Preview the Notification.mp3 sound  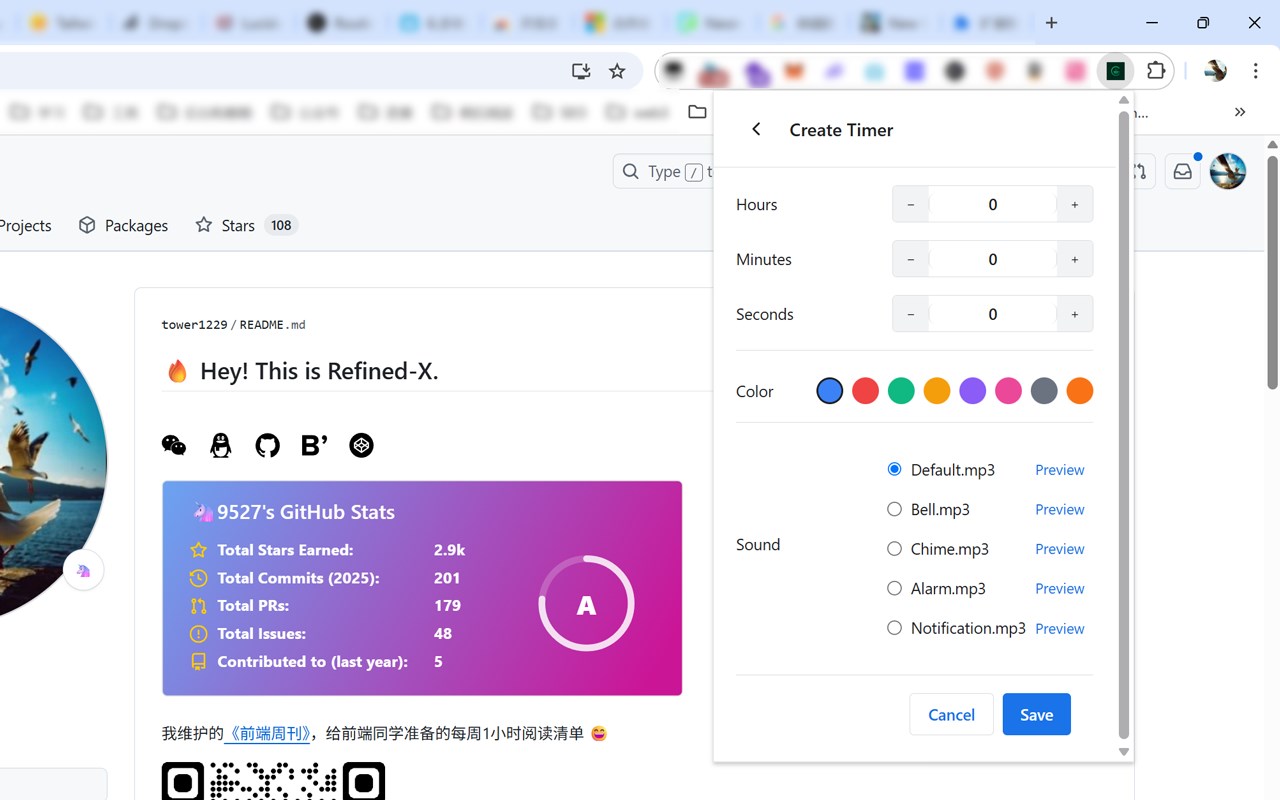pos(1060,628)
